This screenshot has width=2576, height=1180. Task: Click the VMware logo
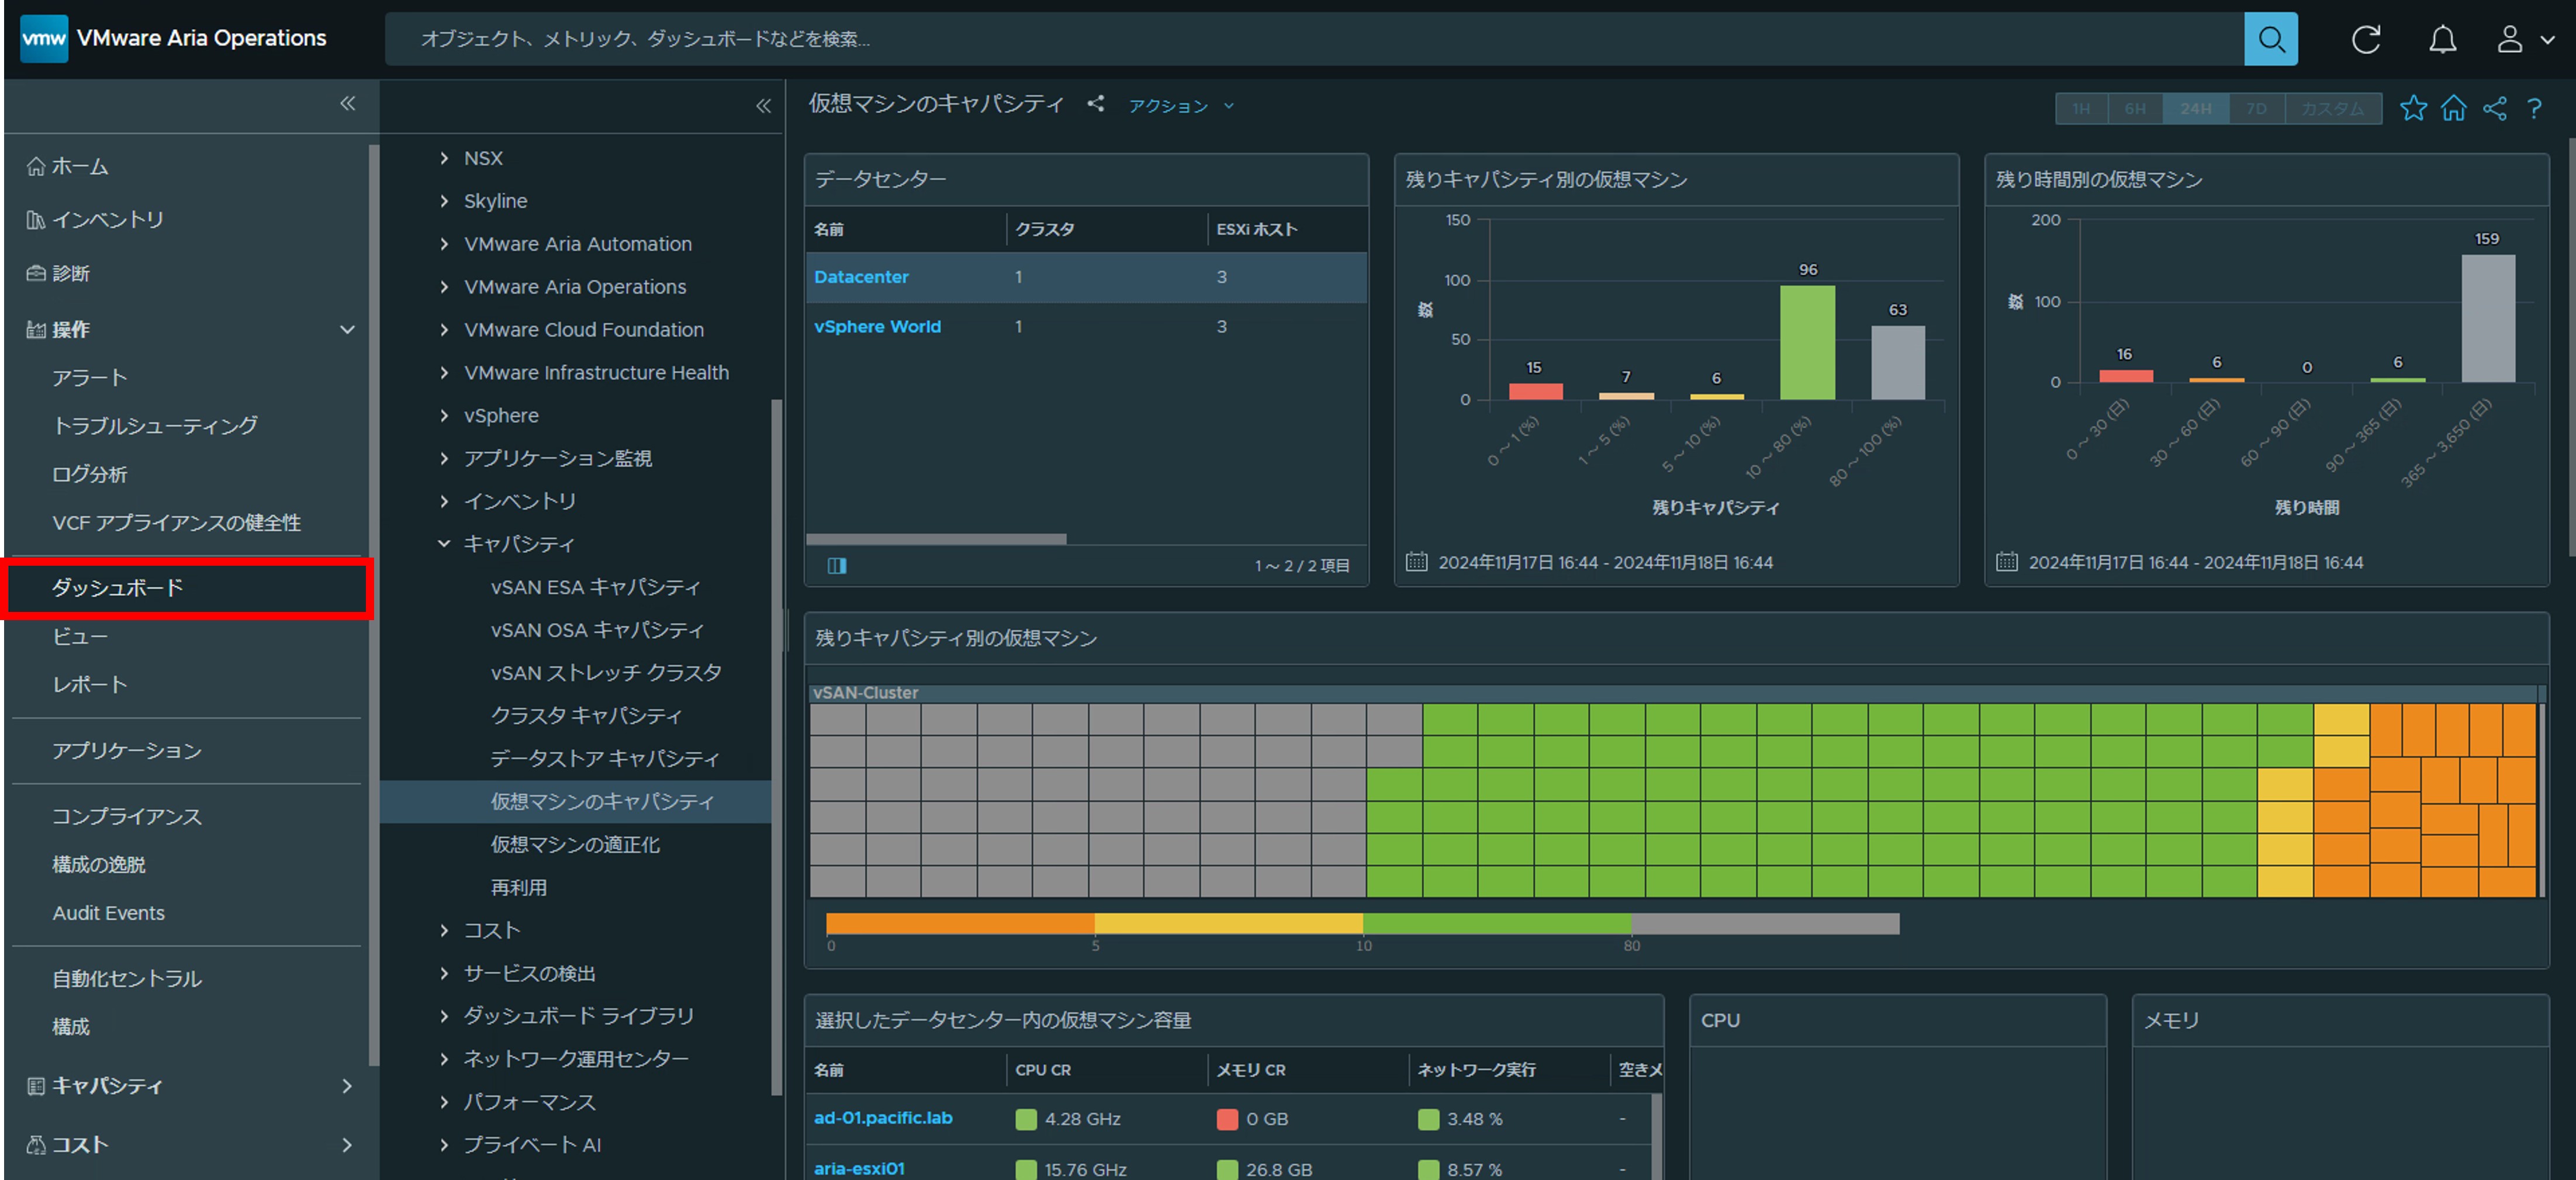coord(44,39)
